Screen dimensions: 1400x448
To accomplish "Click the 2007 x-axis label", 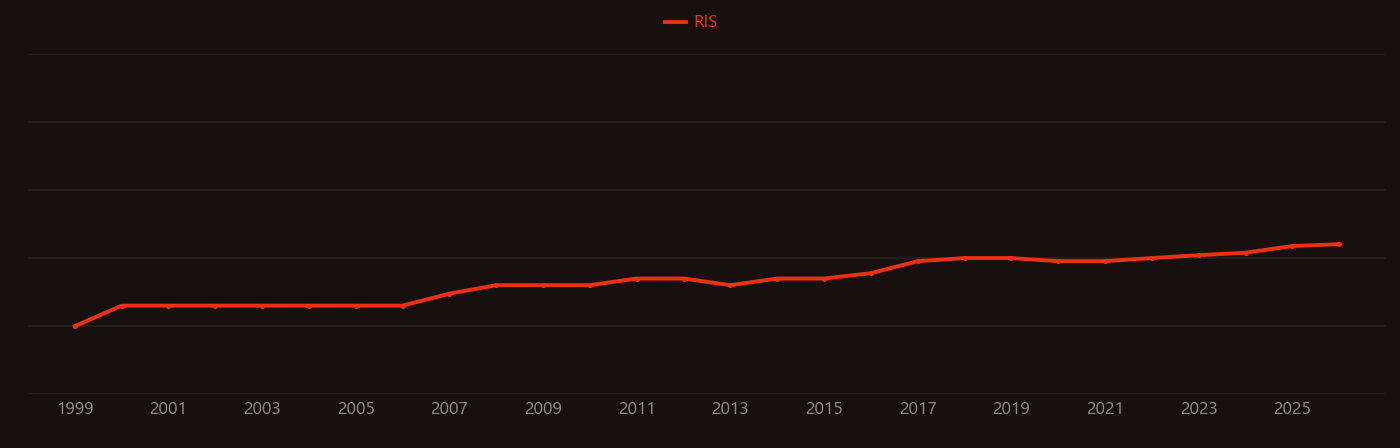I will (449, 409).
